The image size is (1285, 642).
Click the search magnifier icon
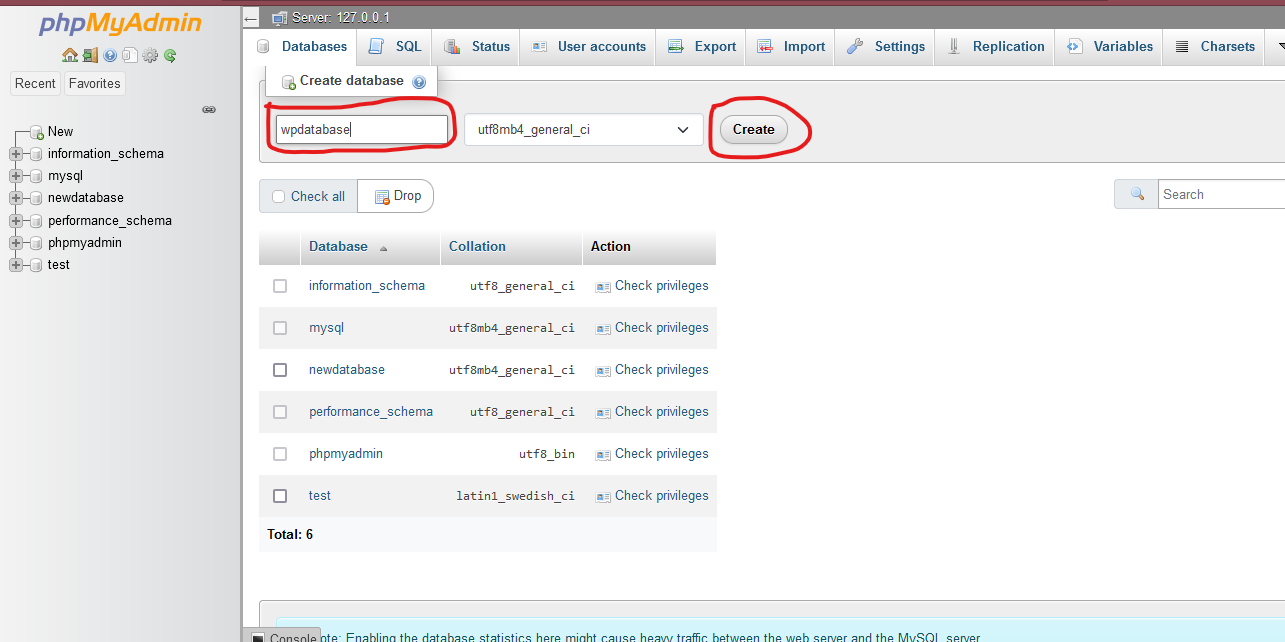(x=1137, y=194)
